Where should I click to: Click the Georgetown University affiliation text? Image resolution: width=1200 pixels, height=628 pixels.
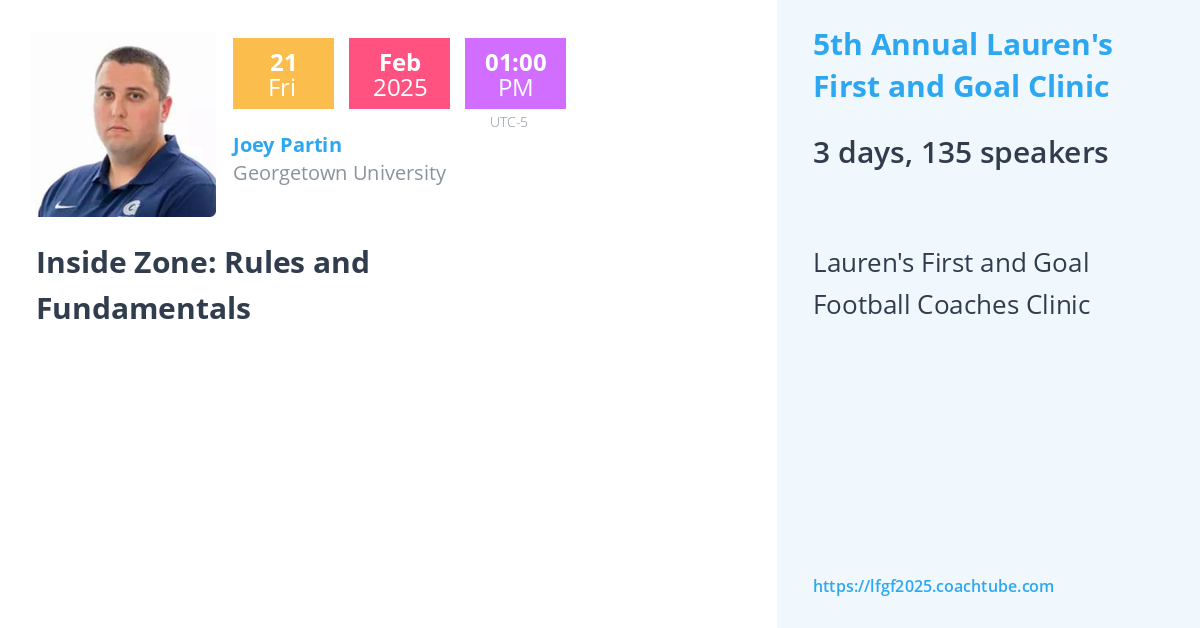pos(339,173)
